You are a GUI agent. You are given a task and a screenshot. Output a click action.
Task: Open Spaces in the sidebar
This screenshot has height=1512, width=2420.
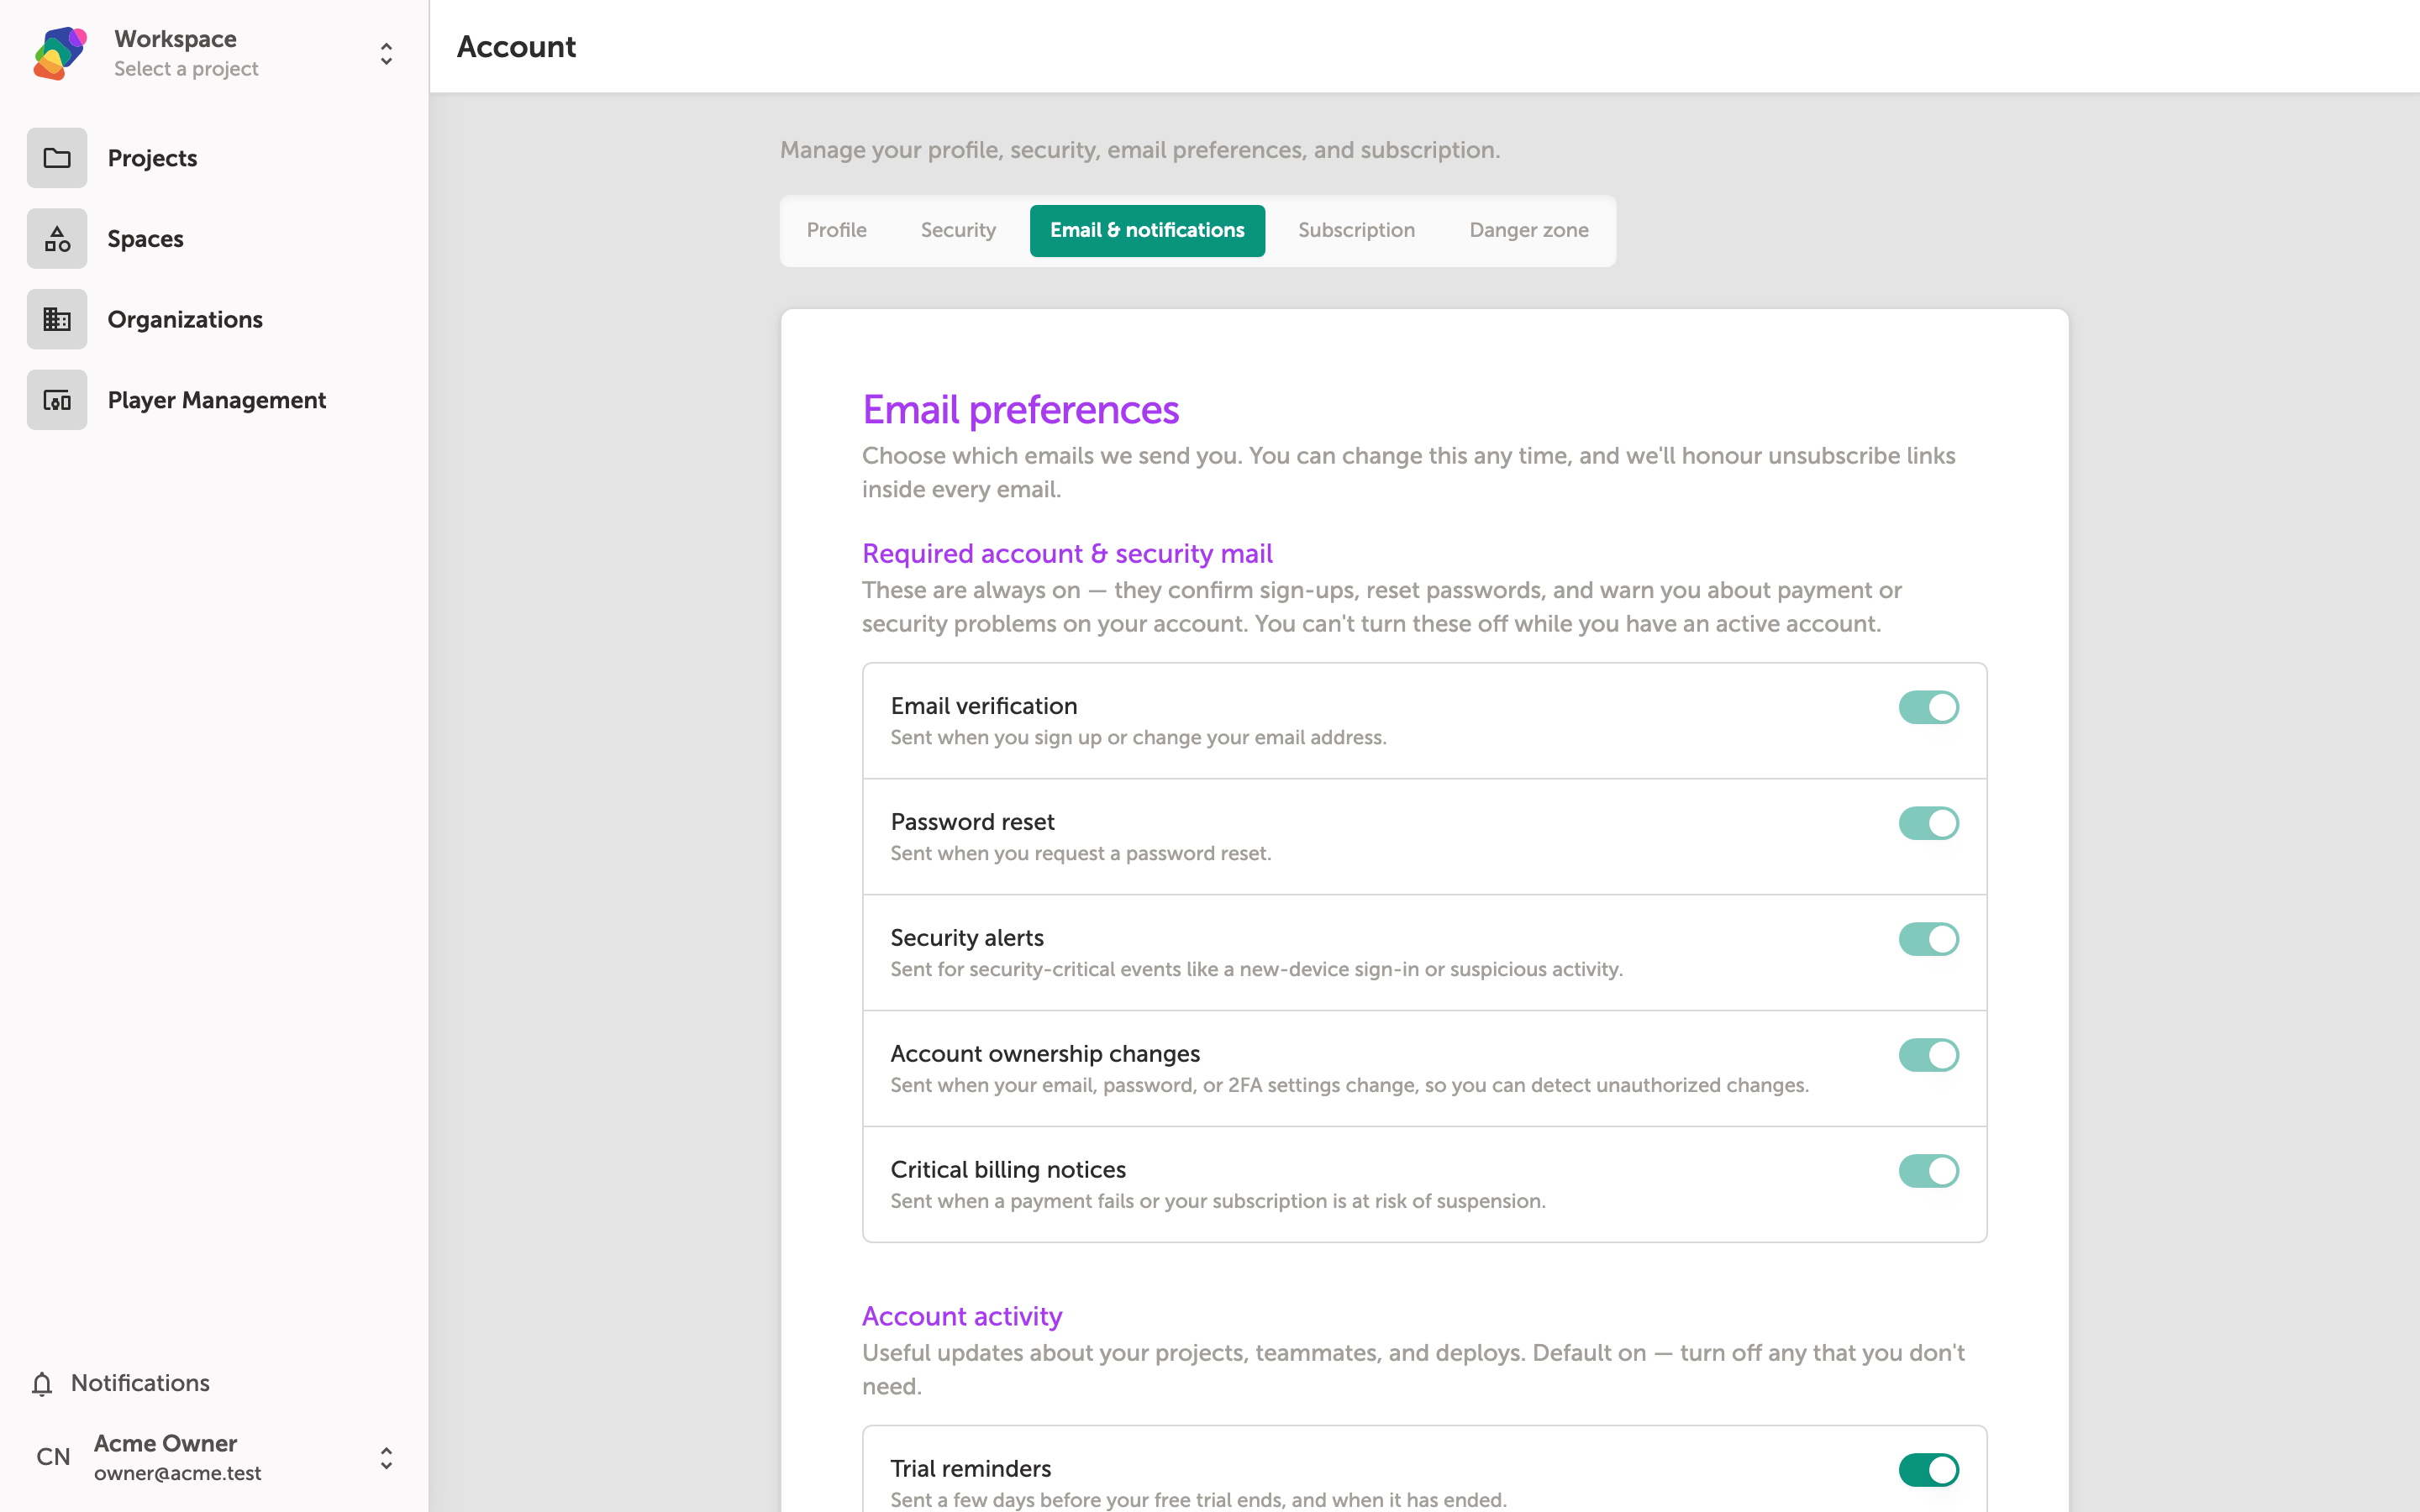click(x=214, y=239)
